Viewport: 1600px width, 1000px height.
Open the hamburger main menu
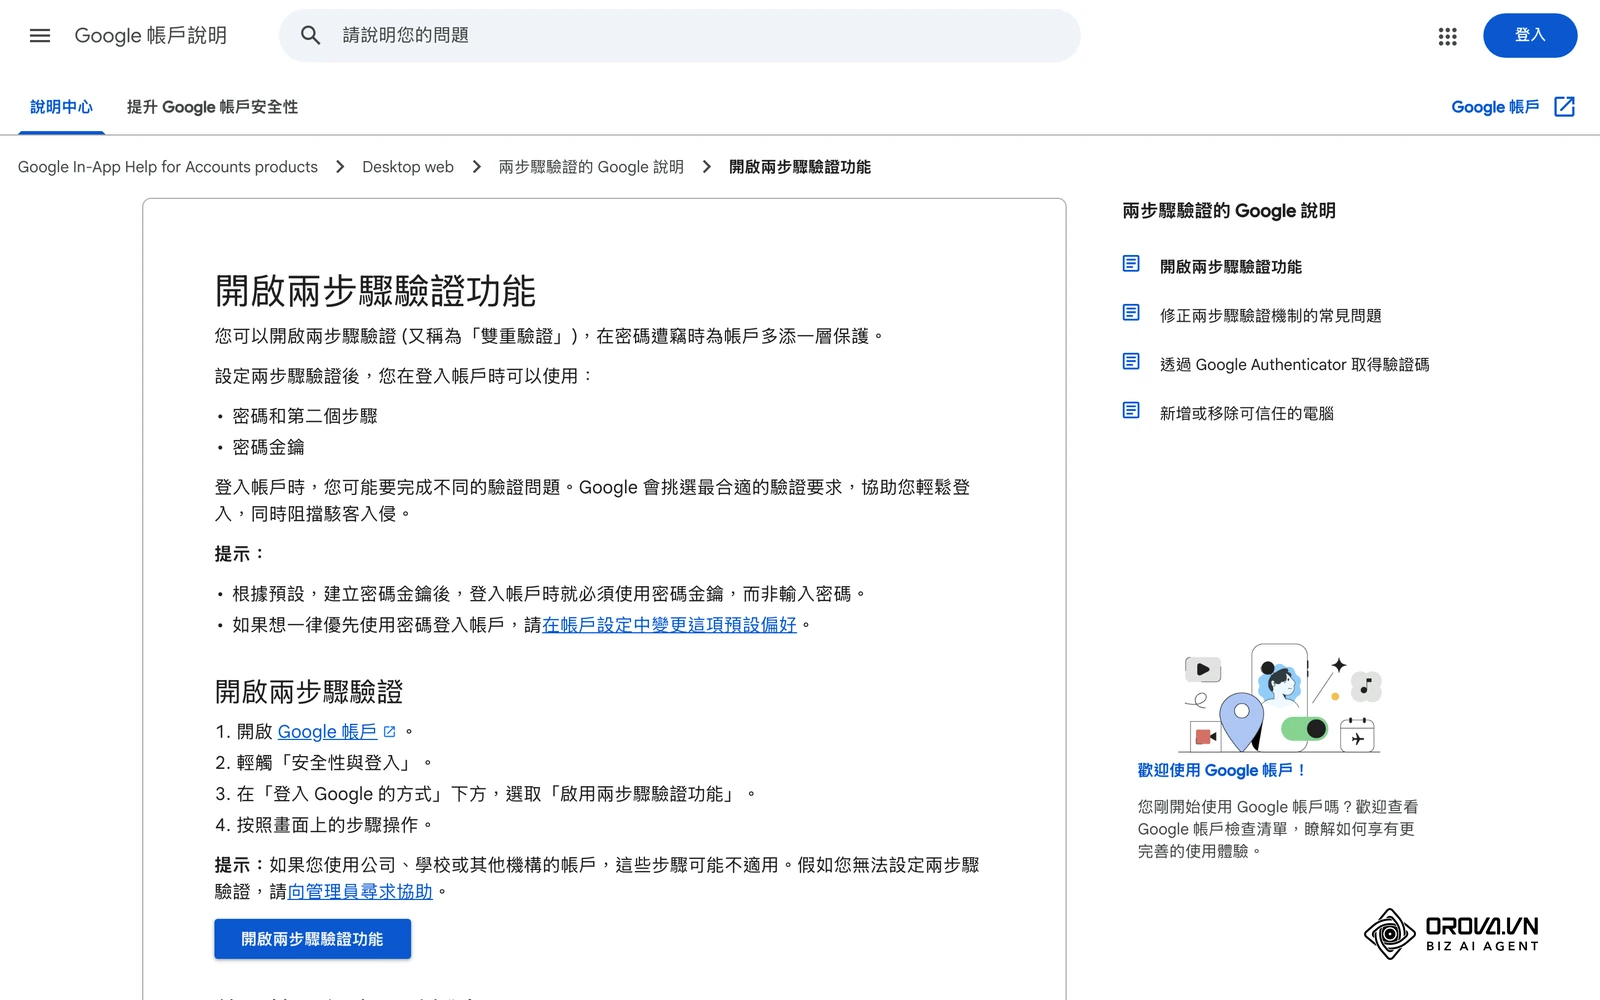[x=40, y=36]
